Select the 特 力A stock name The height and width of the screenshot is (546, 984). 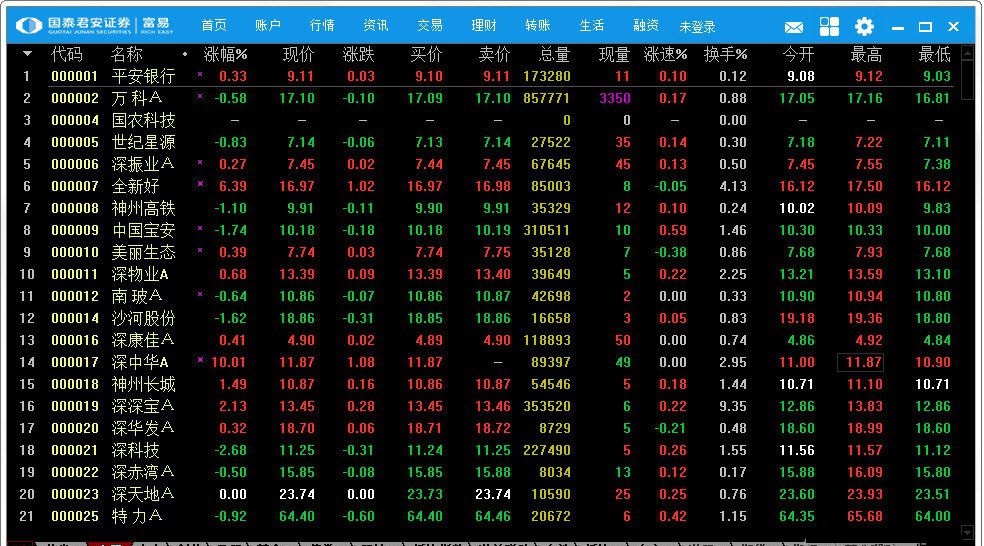tap(137, 517)
